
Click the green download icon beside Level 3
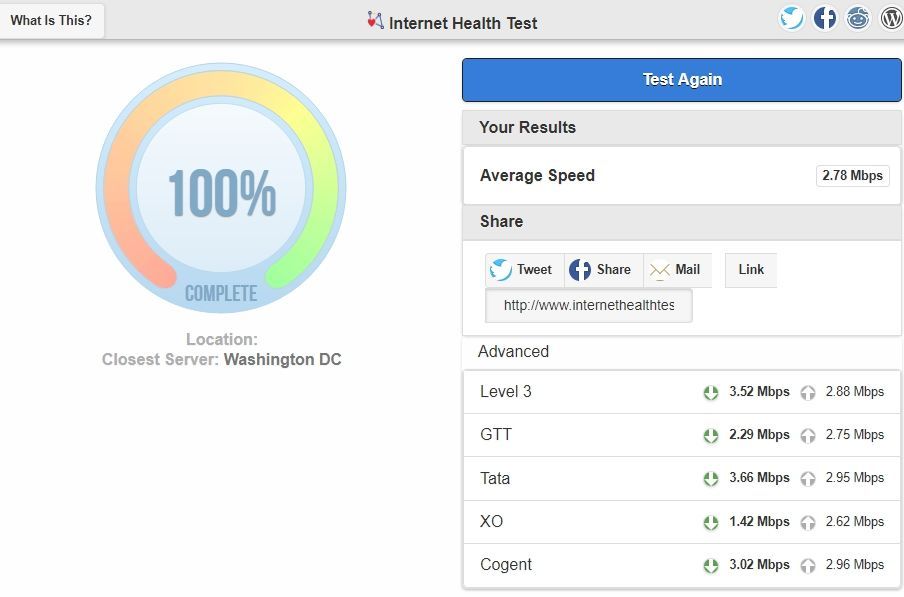click(x=709, y=392)
